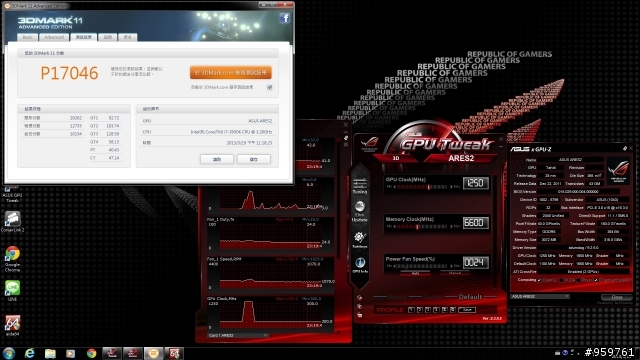Image resolution: width=640 pixels, height=360 pixels.
Task: Toggle CUDA checkbox in GPU-Z
Action: 561,280
